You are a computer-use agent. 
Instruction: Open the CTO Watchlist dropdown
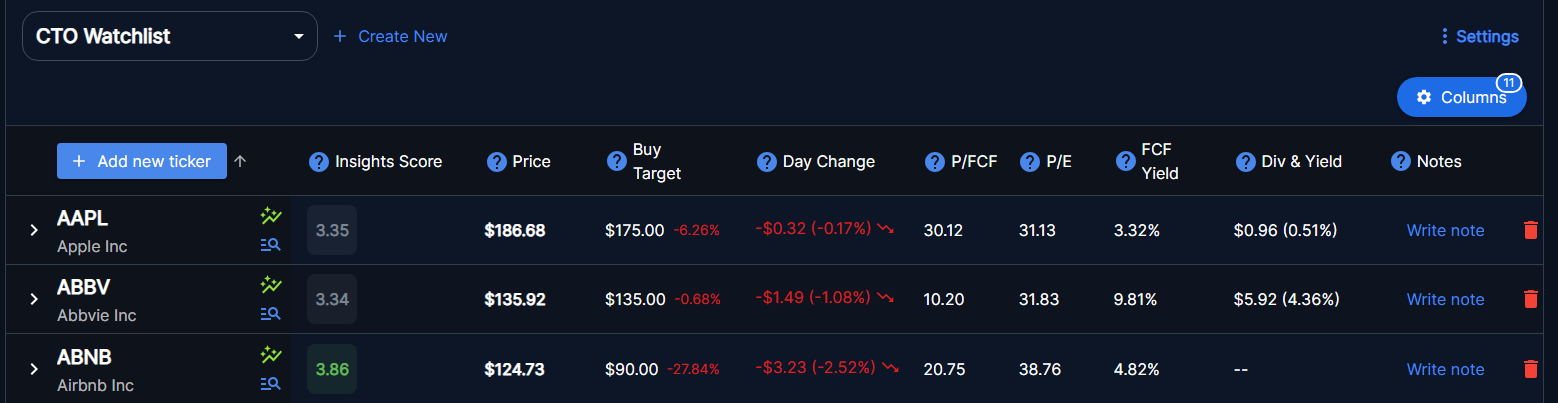[170, 36]
